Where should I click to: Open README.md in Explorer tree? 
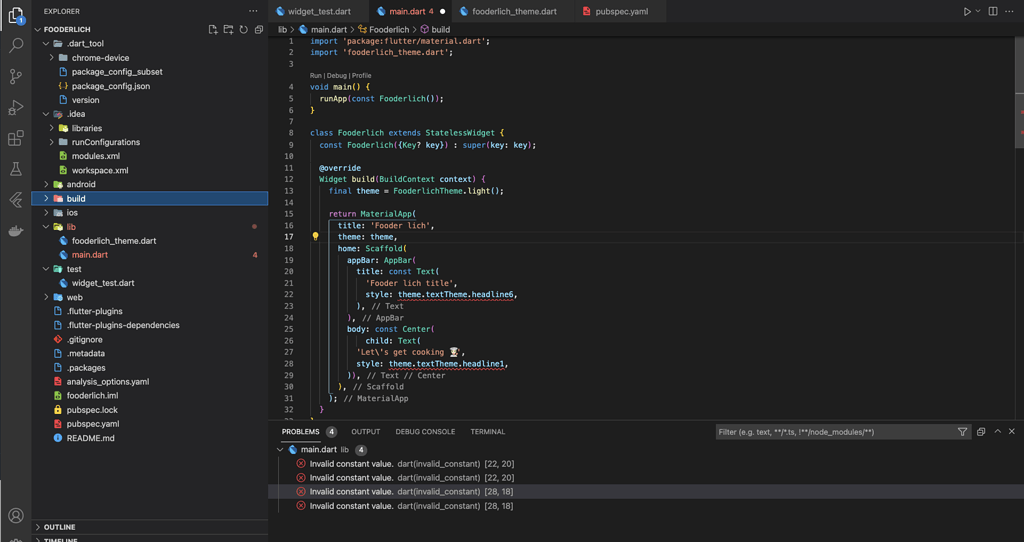coord(90,438)
